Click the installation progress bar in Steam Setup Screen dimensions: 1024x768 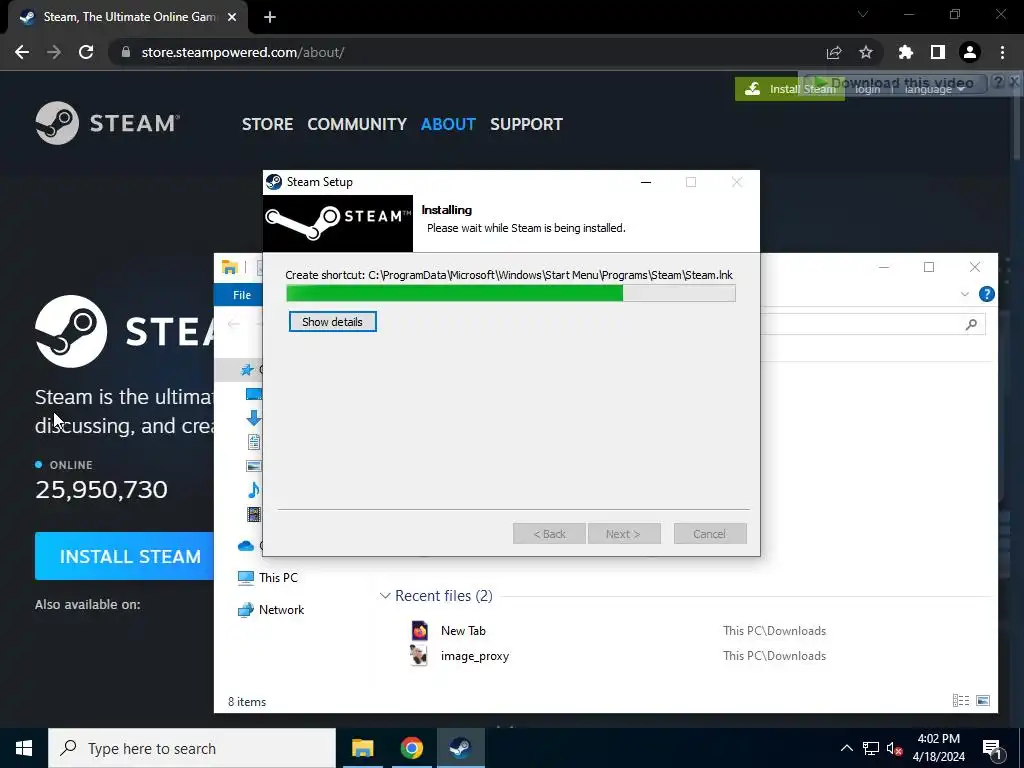point(511,293)
